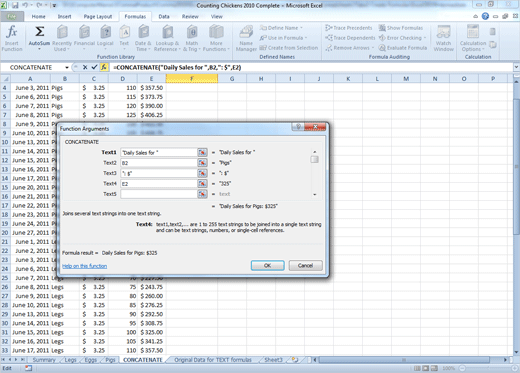
Task: Click Cancel in Function Arguments dialog
Action: (x=305, y=265)
